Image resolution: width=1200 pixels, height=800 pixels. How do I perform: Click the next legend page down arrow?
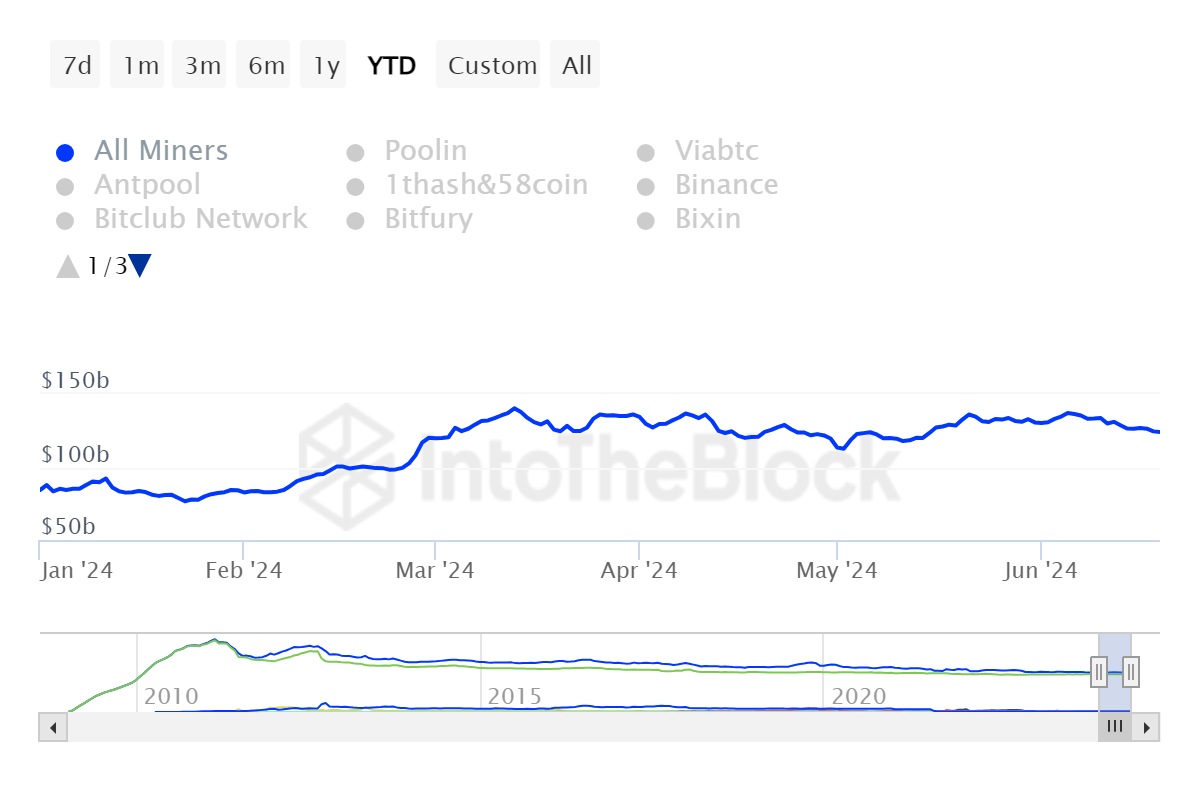pos(140,266)
